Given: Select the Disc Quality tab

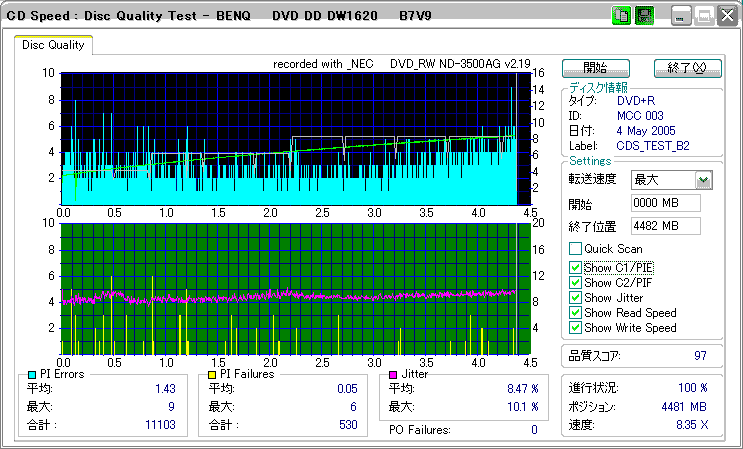Looking at the screenshot, I should pos(54,45).
